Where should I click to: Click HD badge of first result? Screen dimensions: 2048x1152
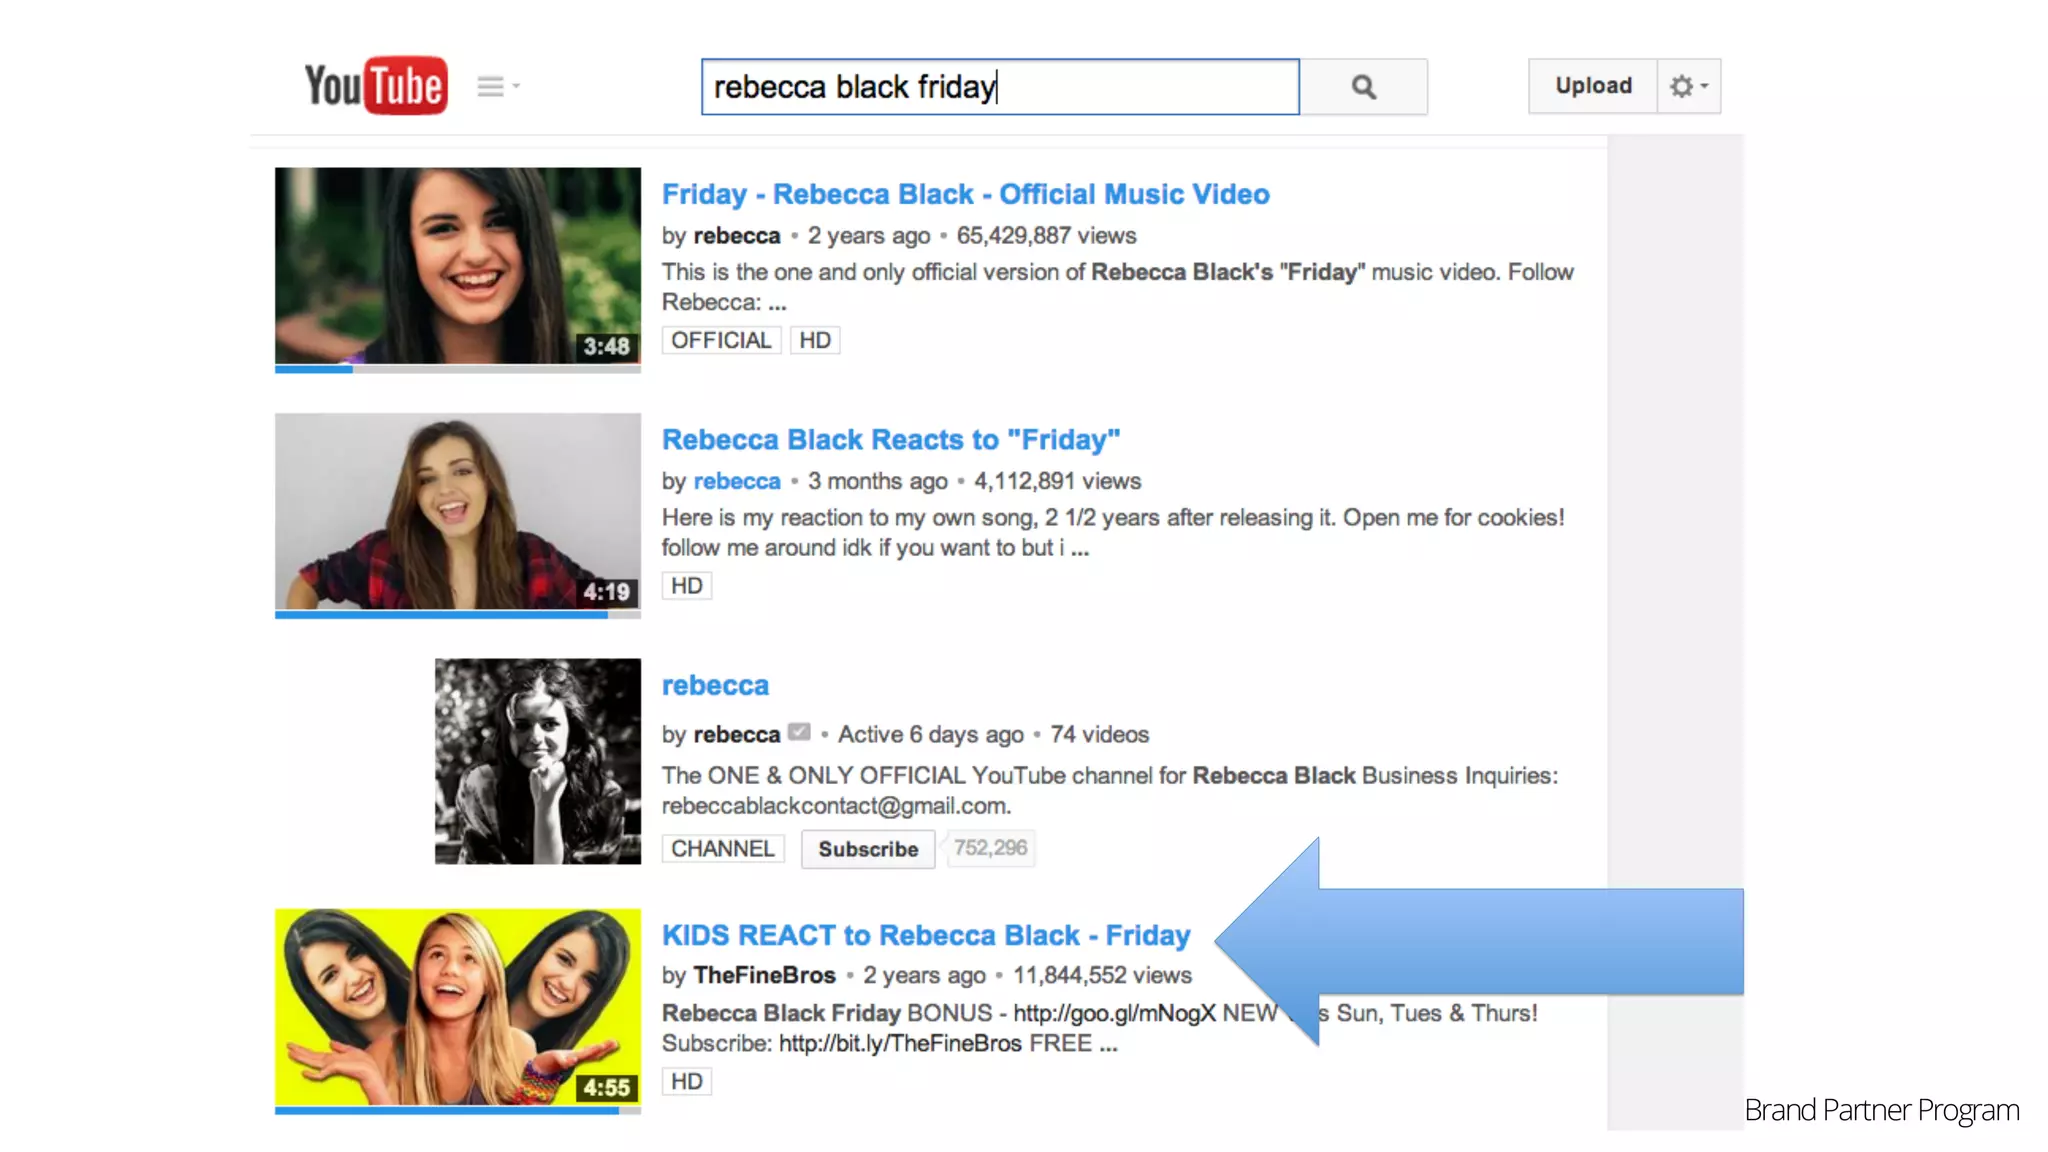pos(814,340)
